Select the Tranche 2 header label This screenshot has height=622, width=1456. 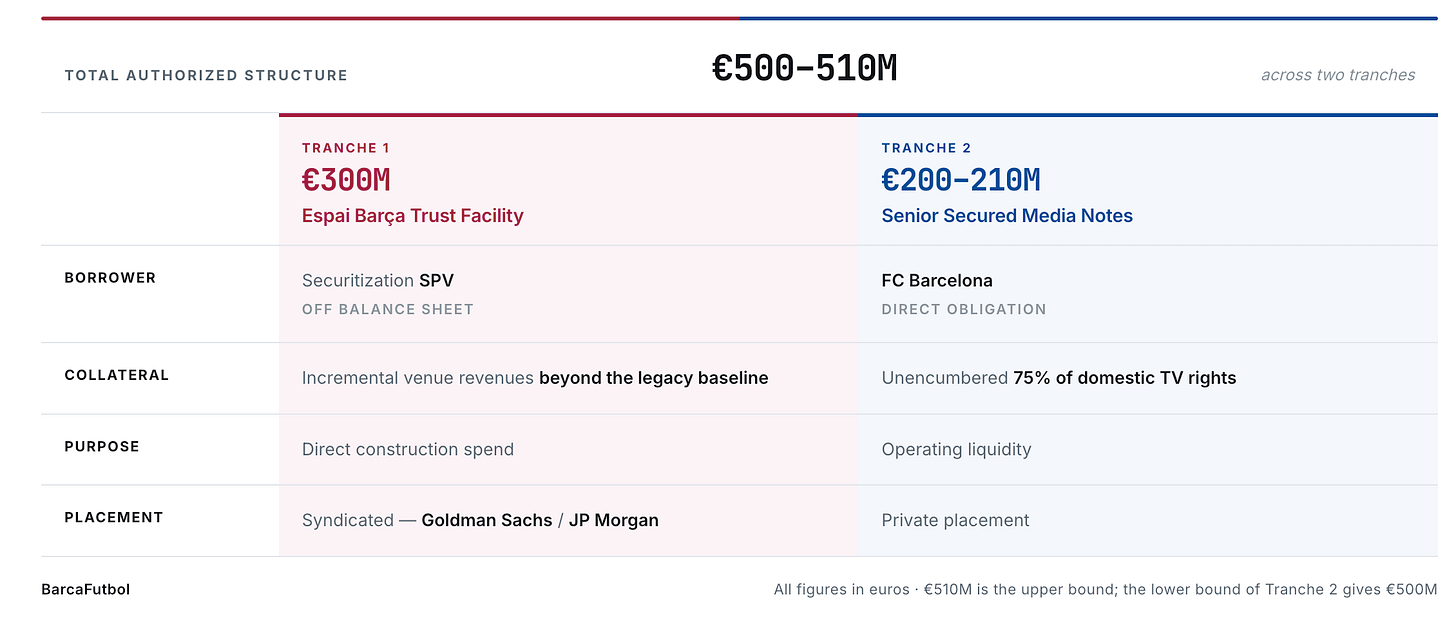[926, 148]
